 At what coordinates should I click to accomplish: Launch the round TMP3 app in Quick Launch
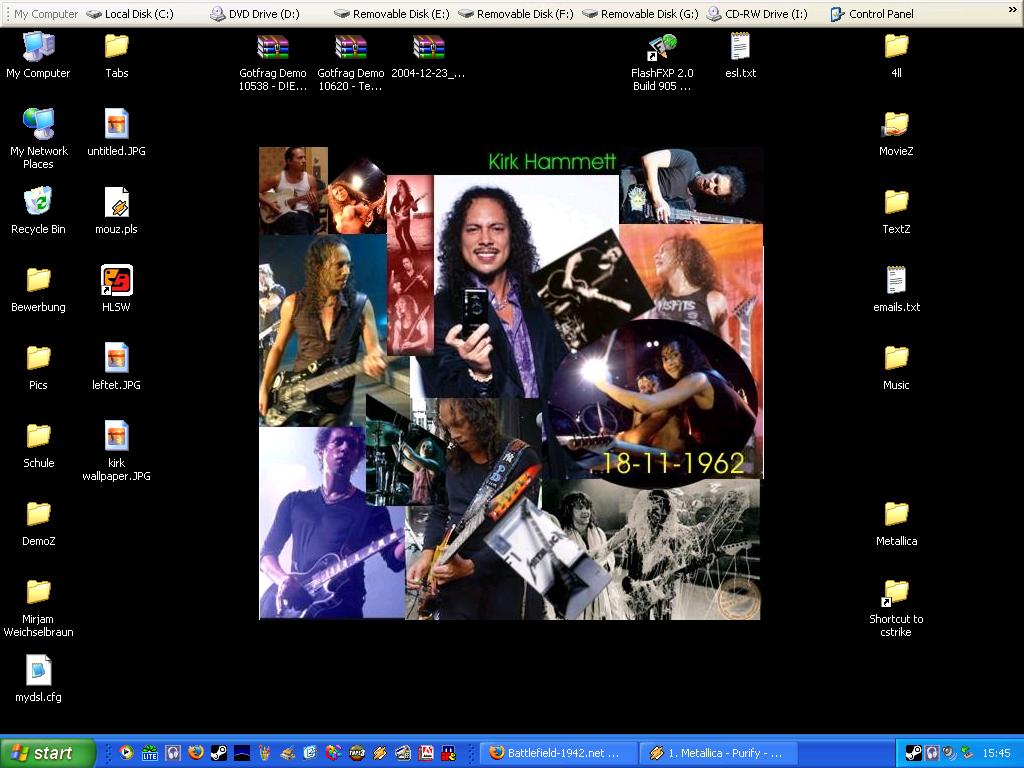click(x=357, y=753)
